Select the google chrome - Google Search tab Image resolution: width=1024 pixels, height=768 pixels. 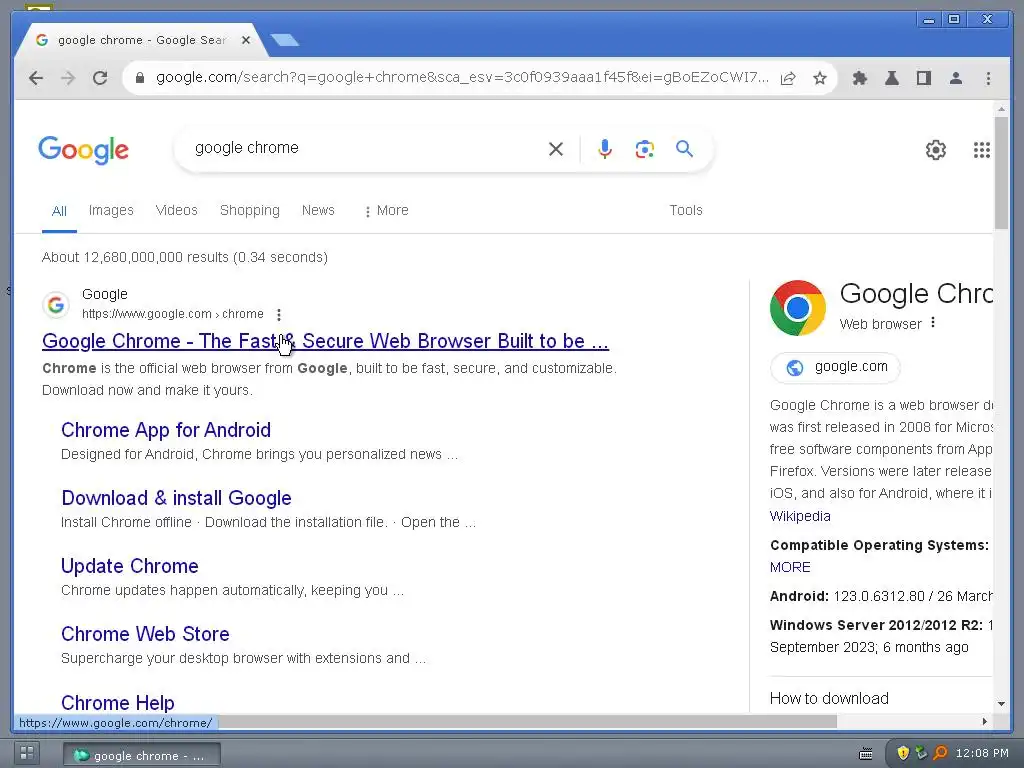[141, 40]
